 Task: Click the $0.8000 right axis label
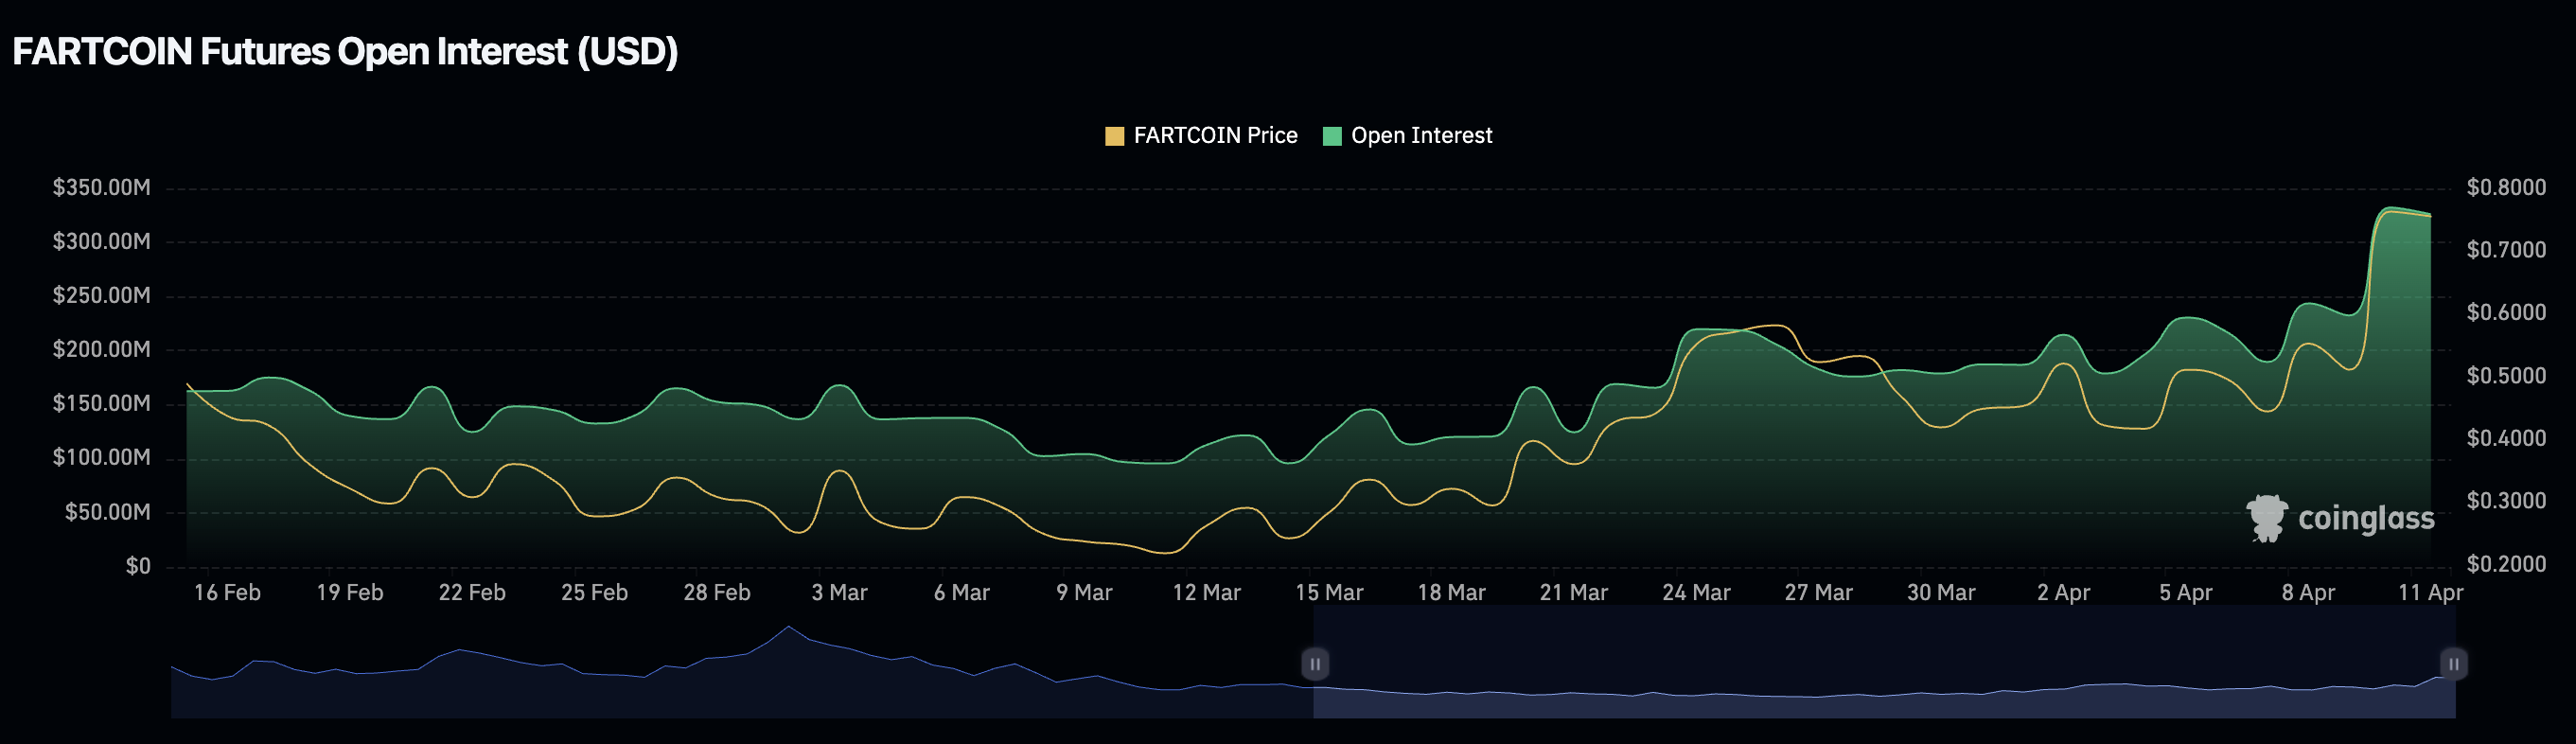[x=2506, y=188]
